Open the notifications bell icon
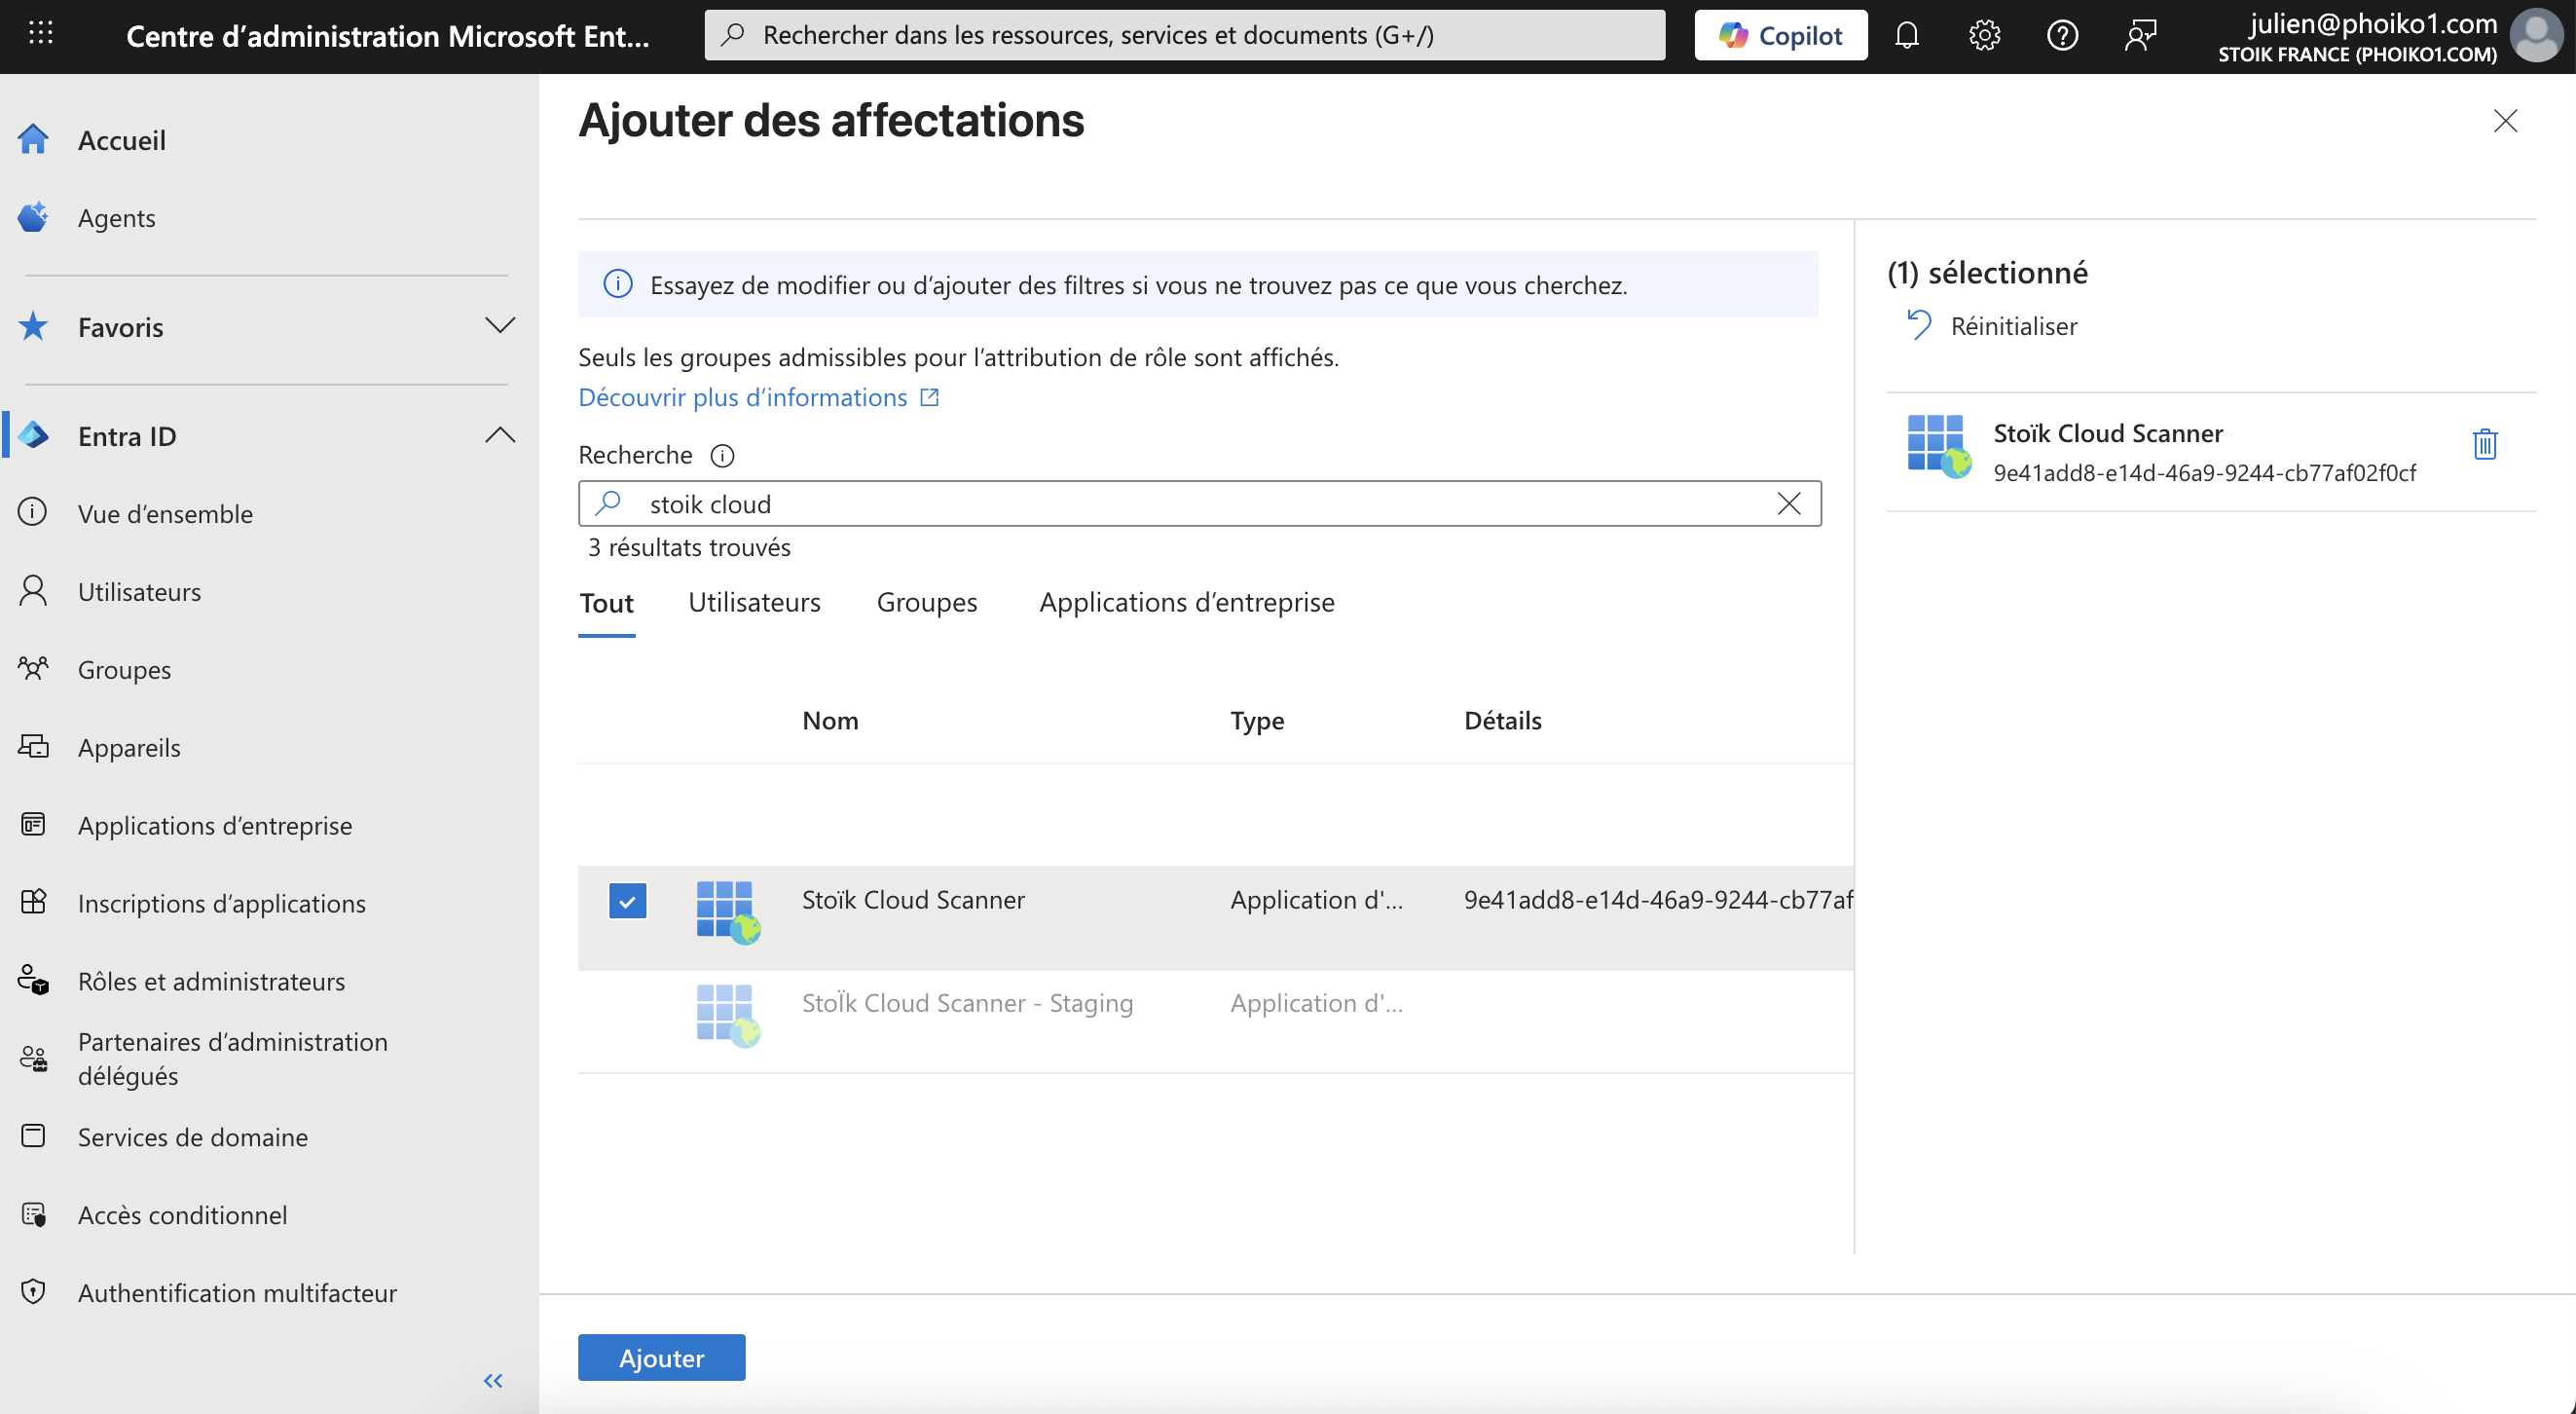 point(1906,36)
